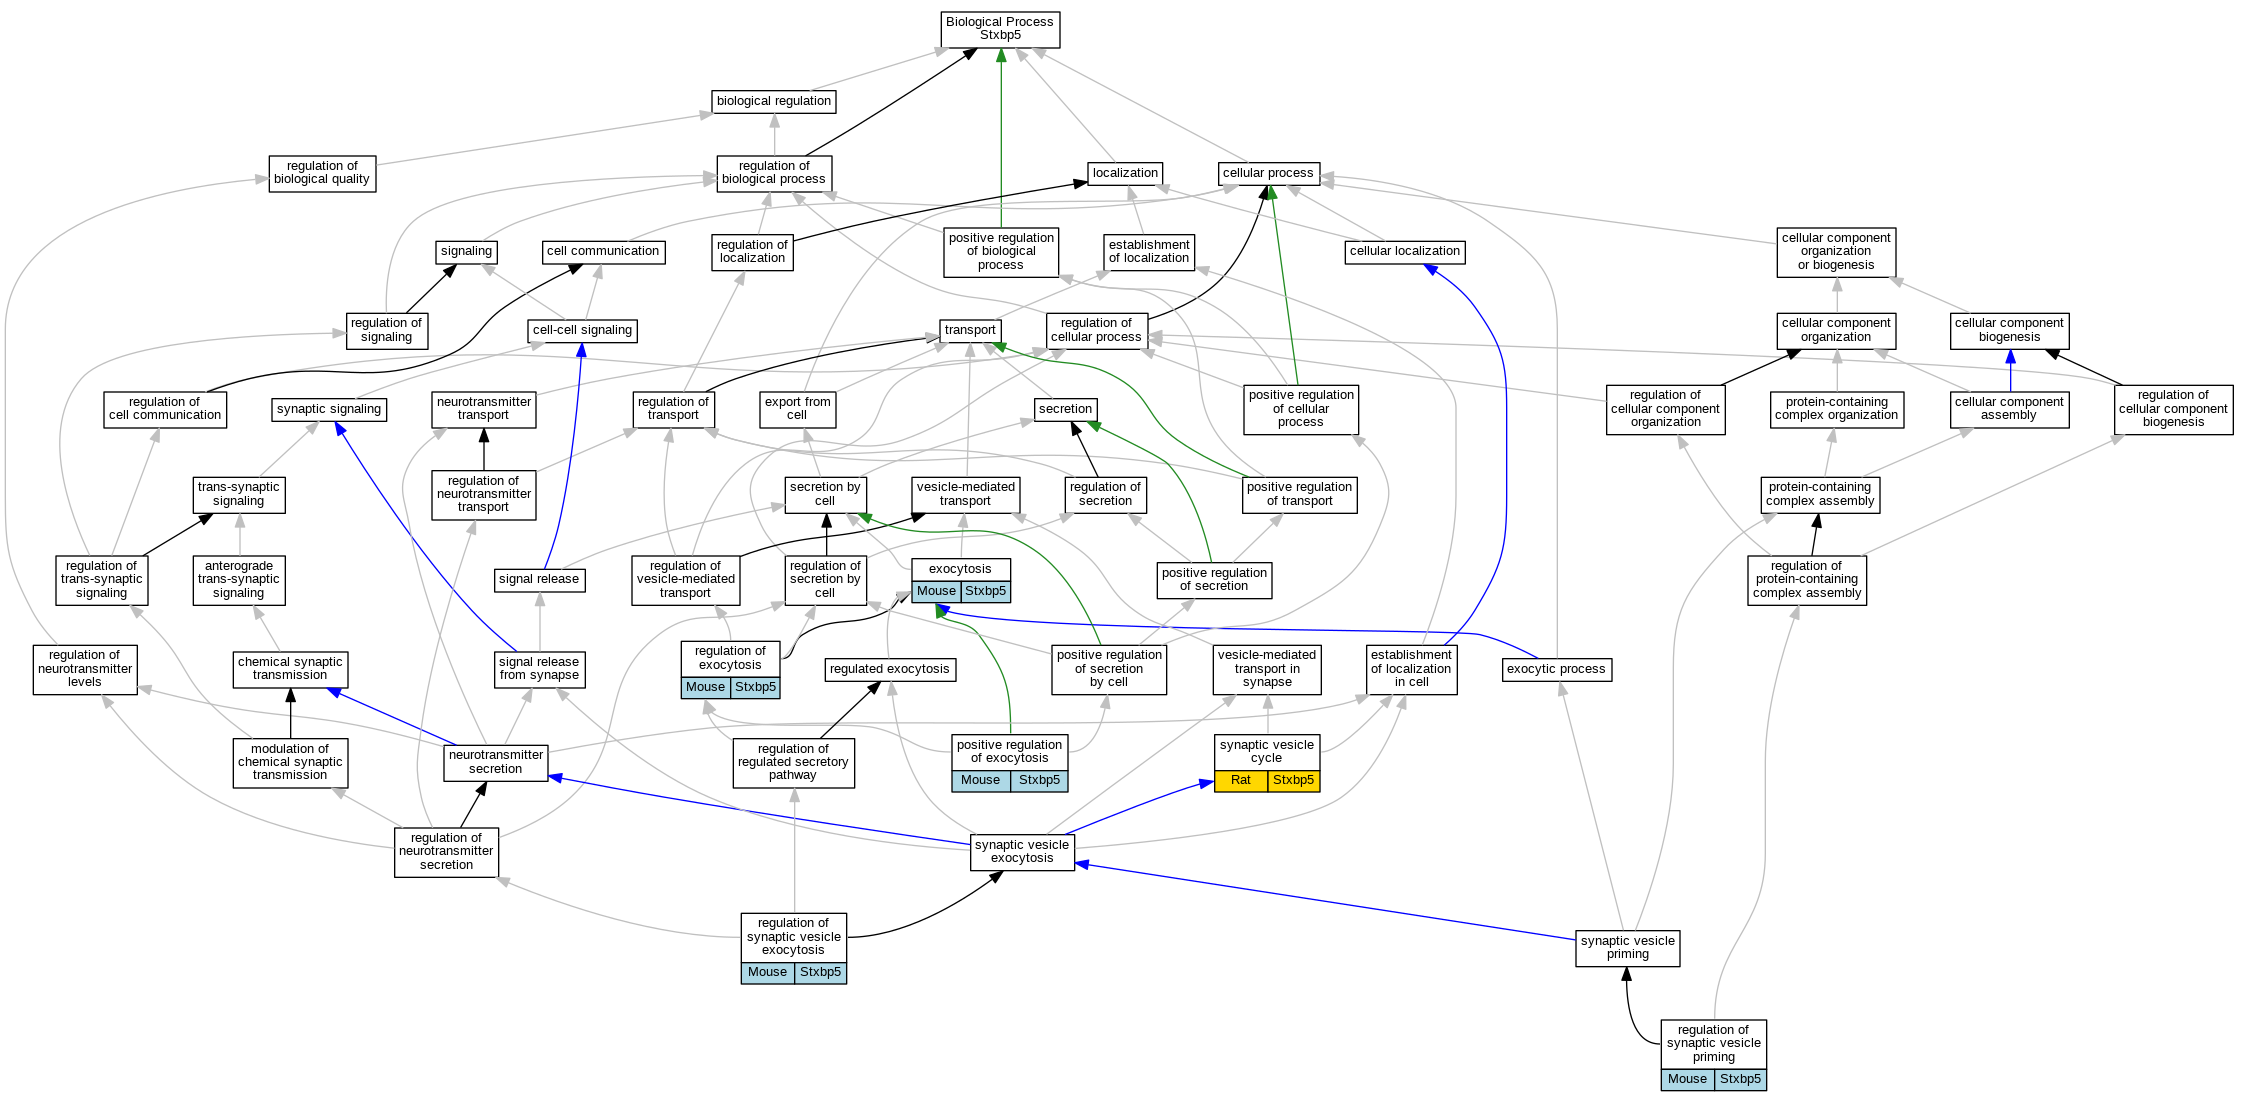Viewport: 2249px width, 1101px height.
Task: Click Mouse cell under regulation of exocytosis
Action: click(x=705, y=688)
